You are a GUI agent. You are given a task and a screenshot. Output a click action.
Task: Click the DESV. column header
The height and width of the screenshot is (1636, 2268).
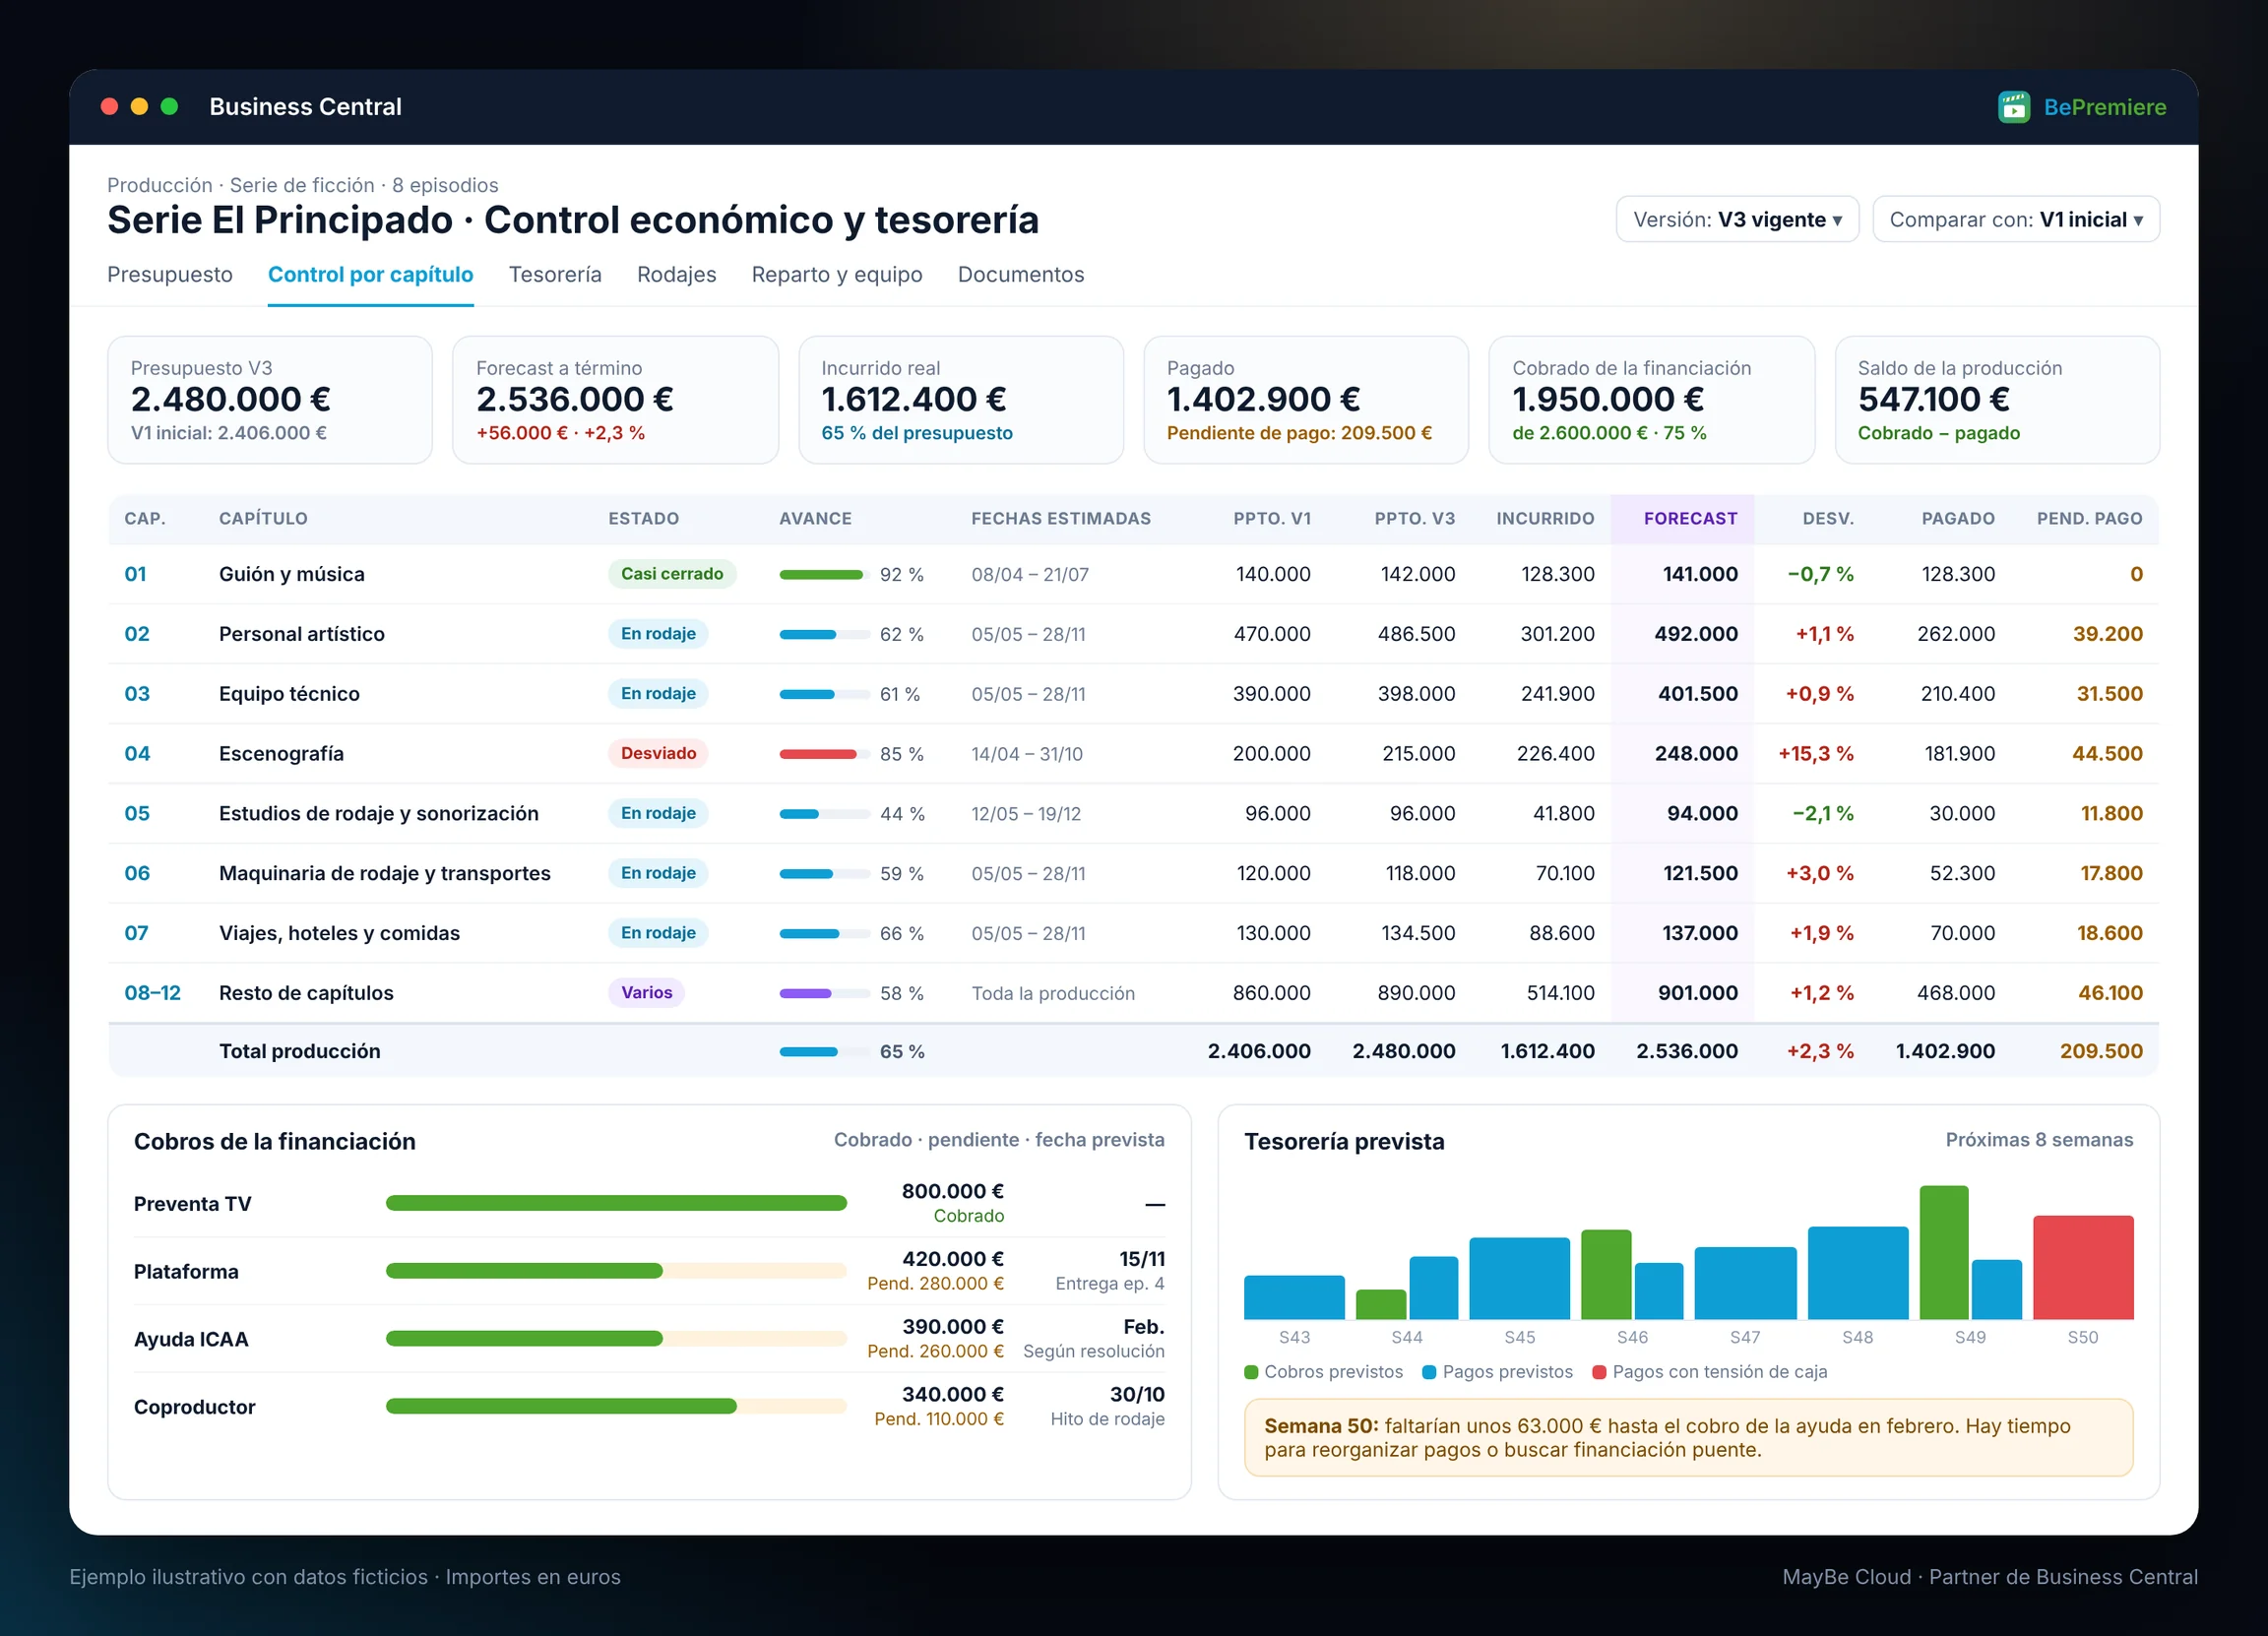point(1828,519)
